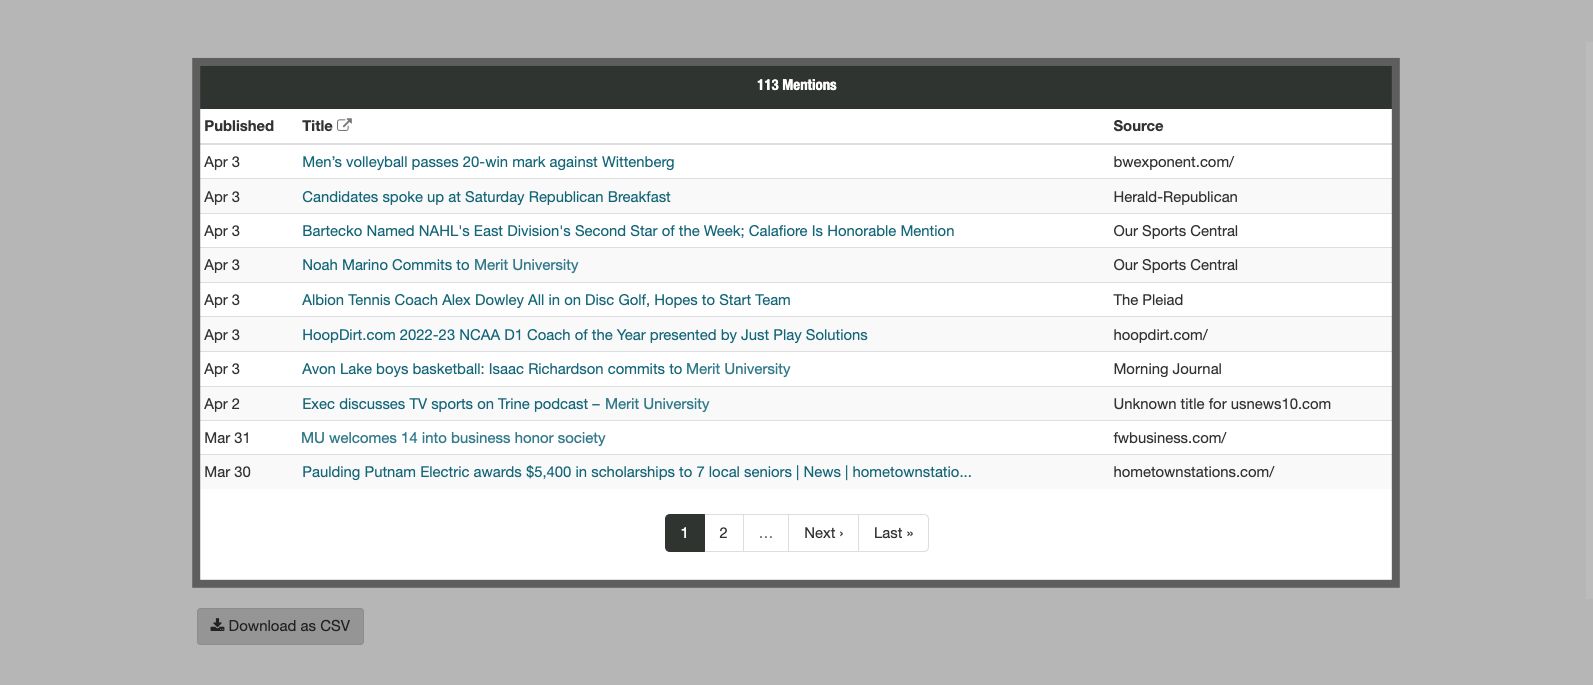Open Paulding Putnam Electric scholarships article
1593x685 pixels.
click(x=637, y=472)
